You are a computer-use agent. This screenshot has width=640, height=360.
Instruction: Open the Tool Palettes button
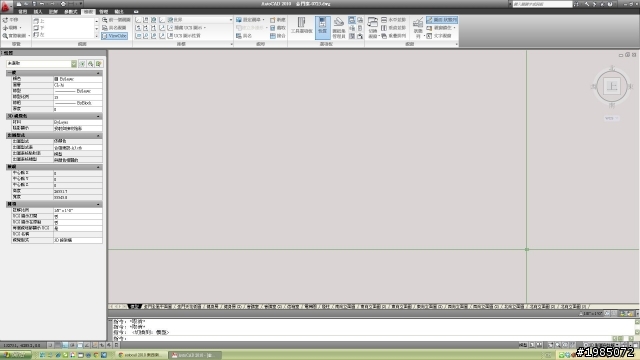point(302,25)
